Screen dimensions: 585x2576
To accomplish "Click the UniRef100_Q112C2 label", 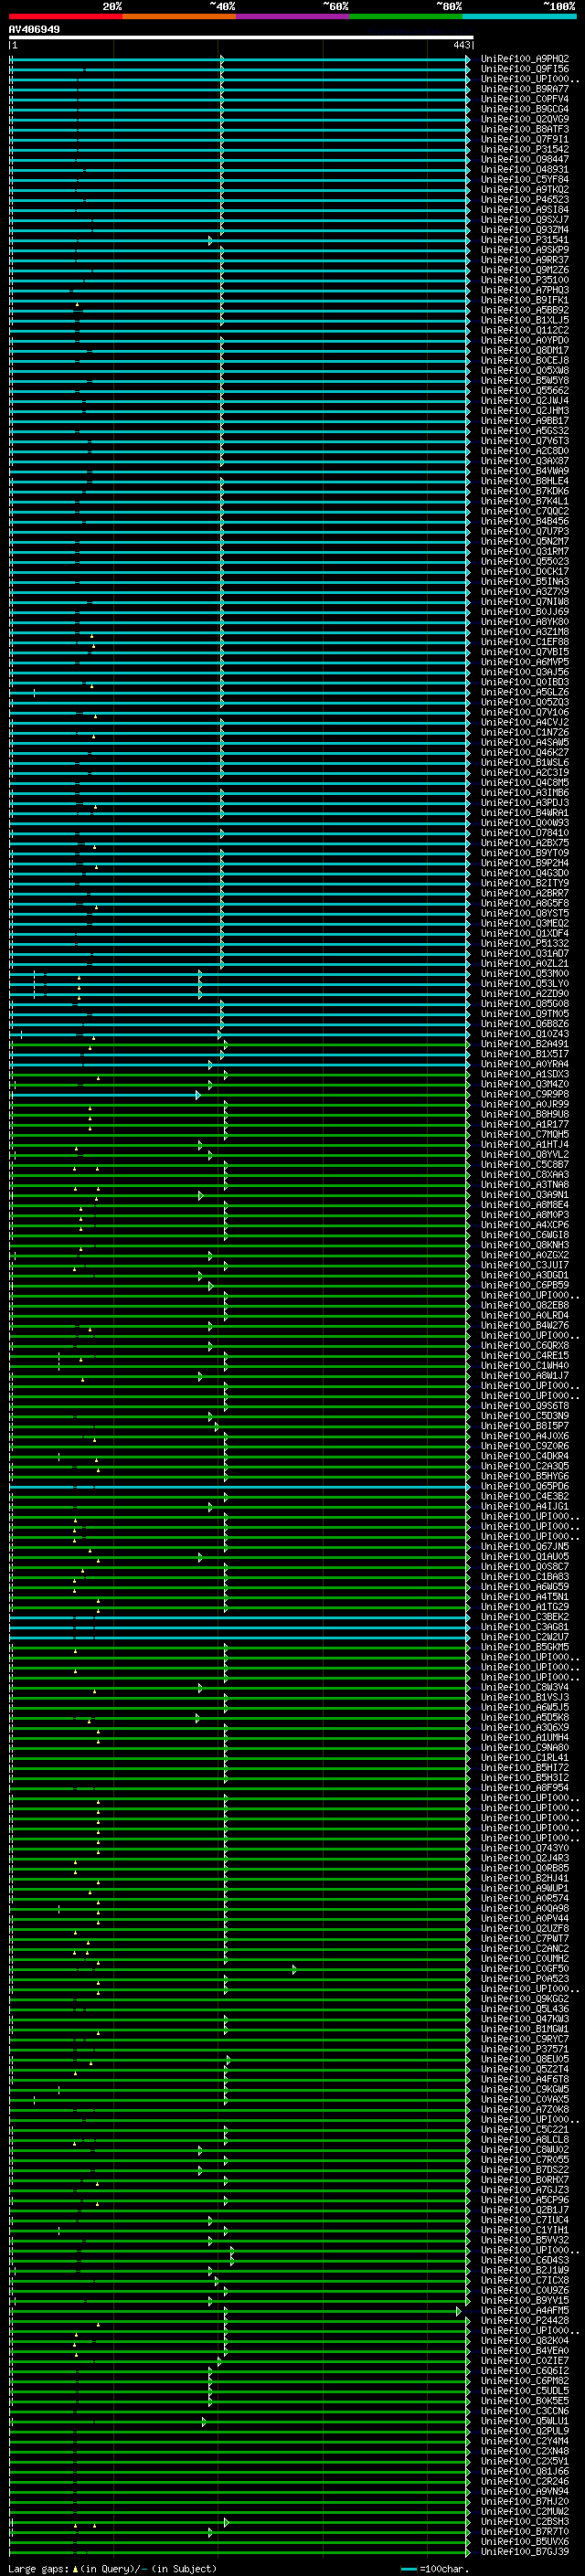I will click(x=525, y=330).
